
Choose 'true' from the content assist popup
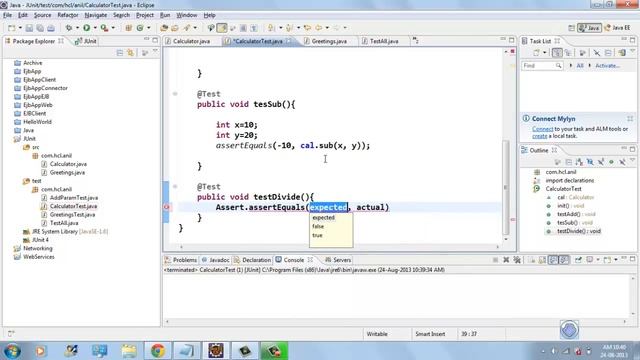pyautogui.click(x=318, y=236)
